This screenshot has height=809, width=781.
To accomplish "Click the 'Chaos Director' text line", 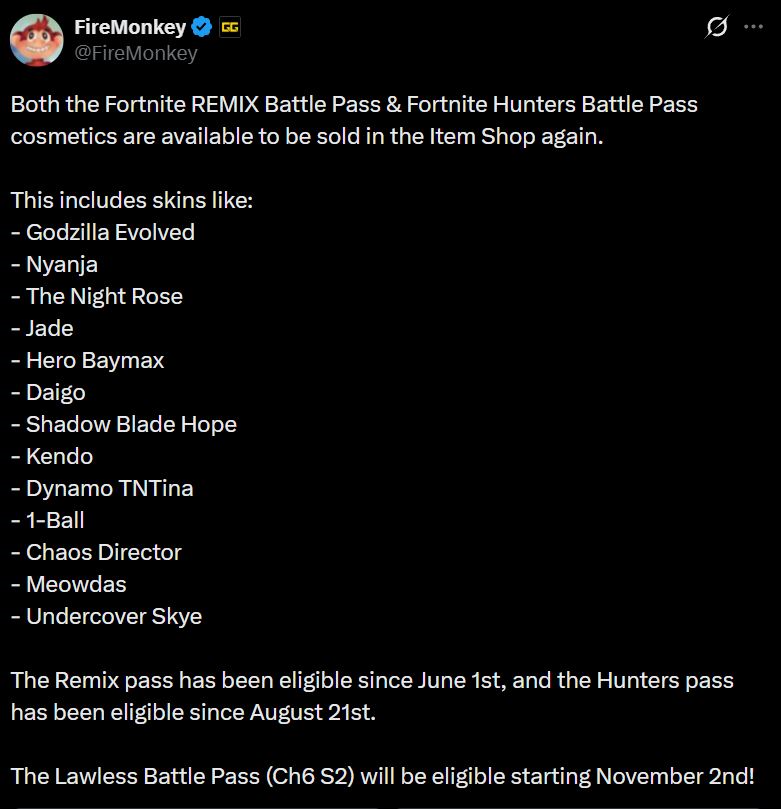I will pyautogui.click(x=96, y=553).
